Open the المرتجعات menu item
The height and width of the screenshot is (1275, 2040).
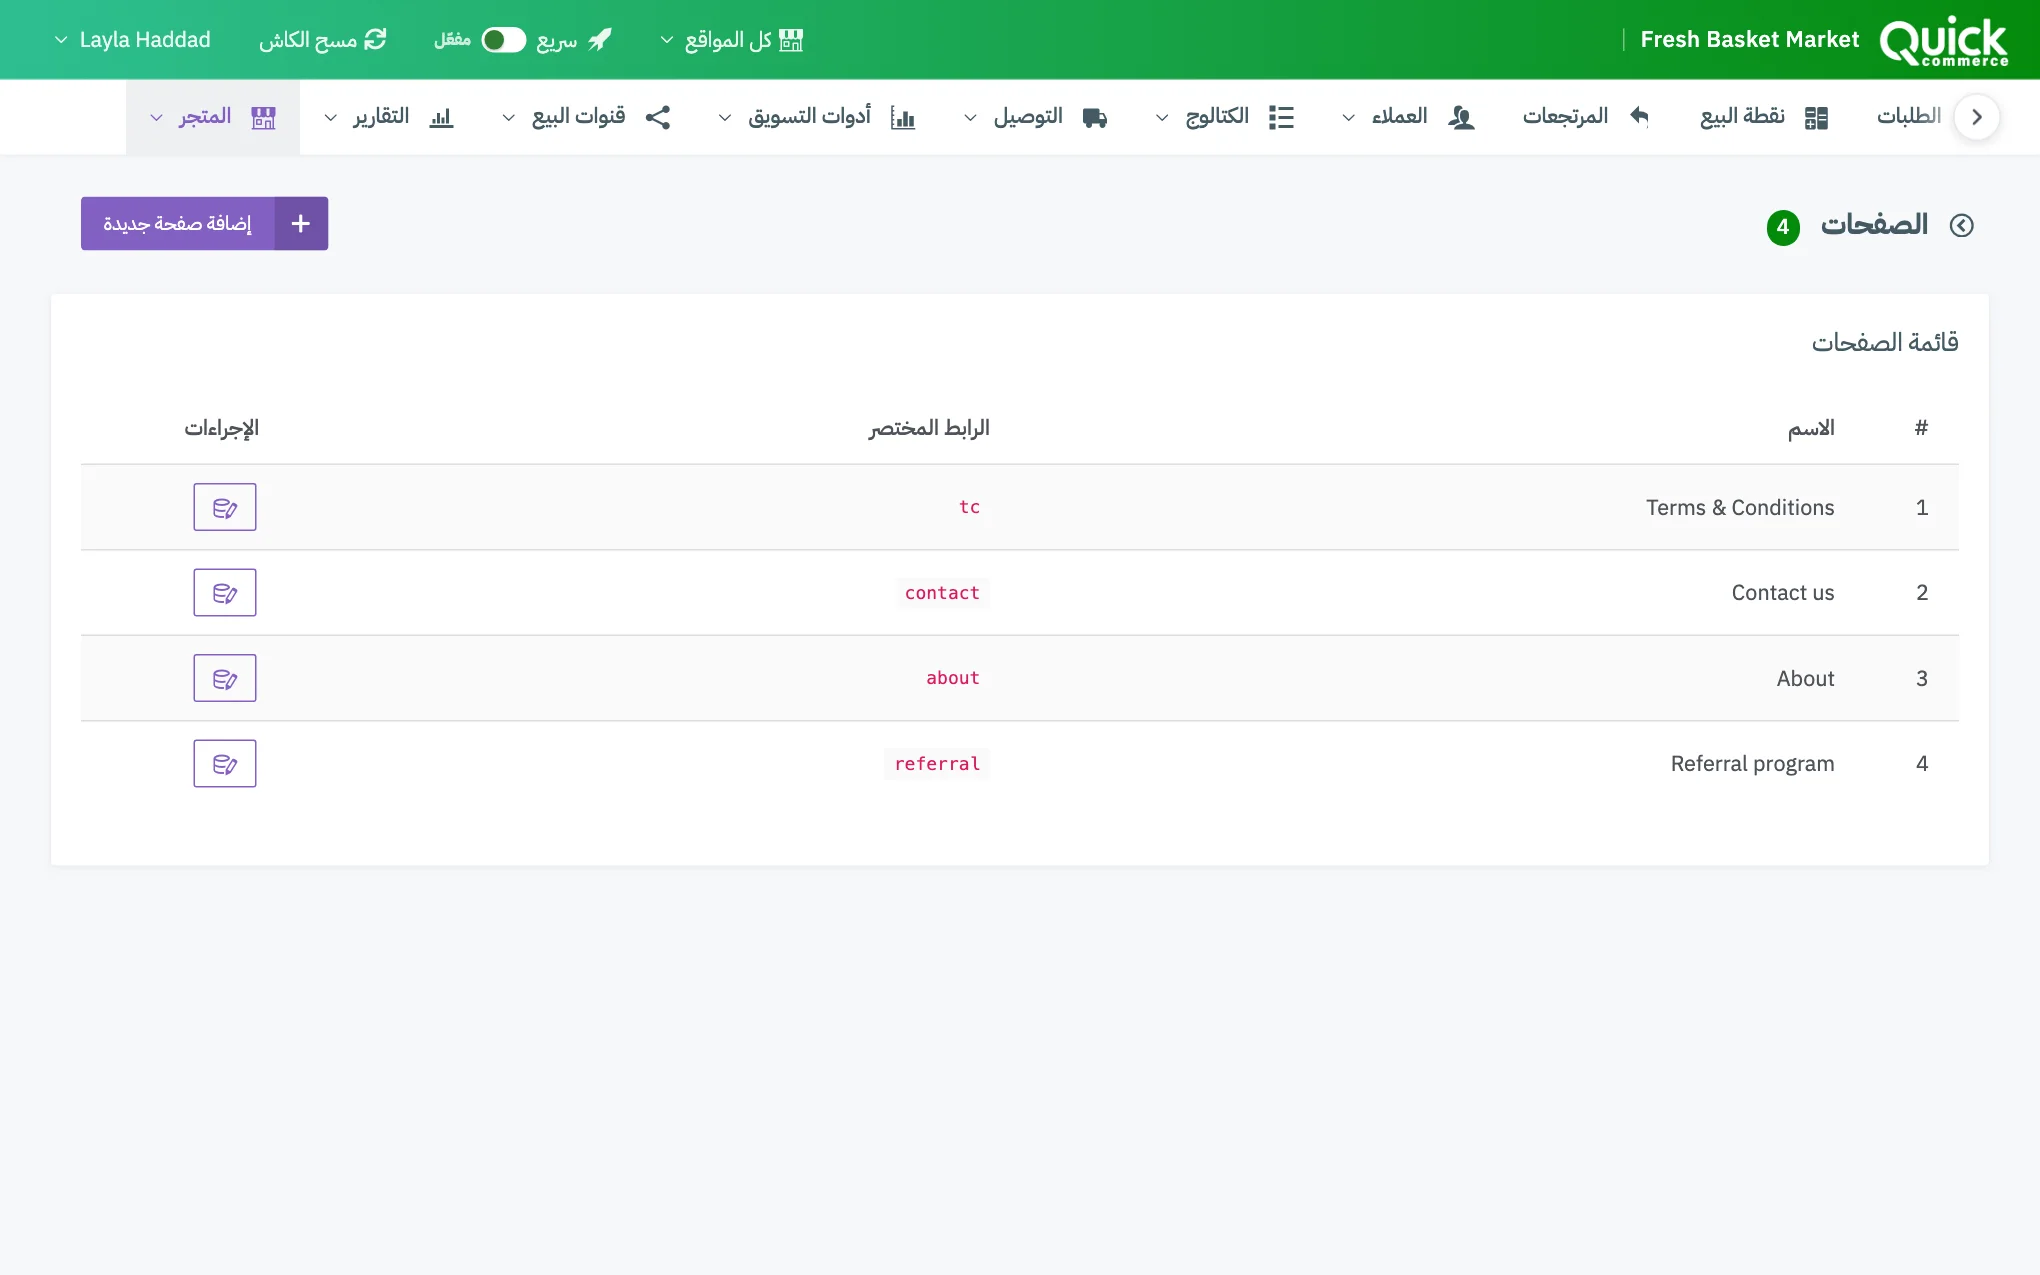(x=1585, y=116)
